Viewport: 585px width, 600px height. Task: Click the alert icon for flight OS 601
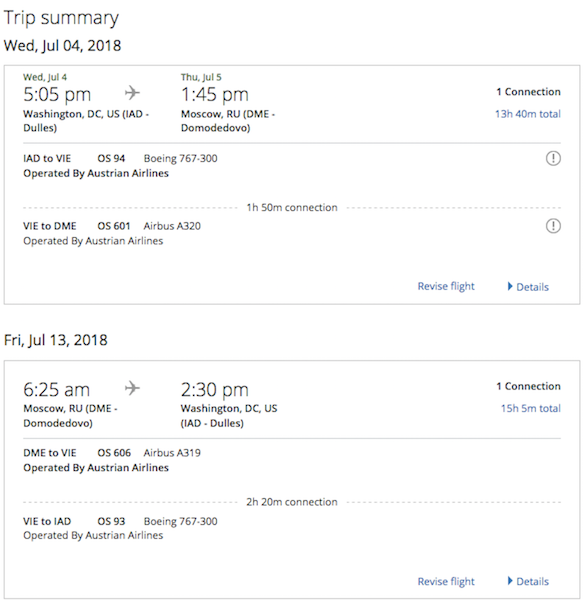point(553,226)
